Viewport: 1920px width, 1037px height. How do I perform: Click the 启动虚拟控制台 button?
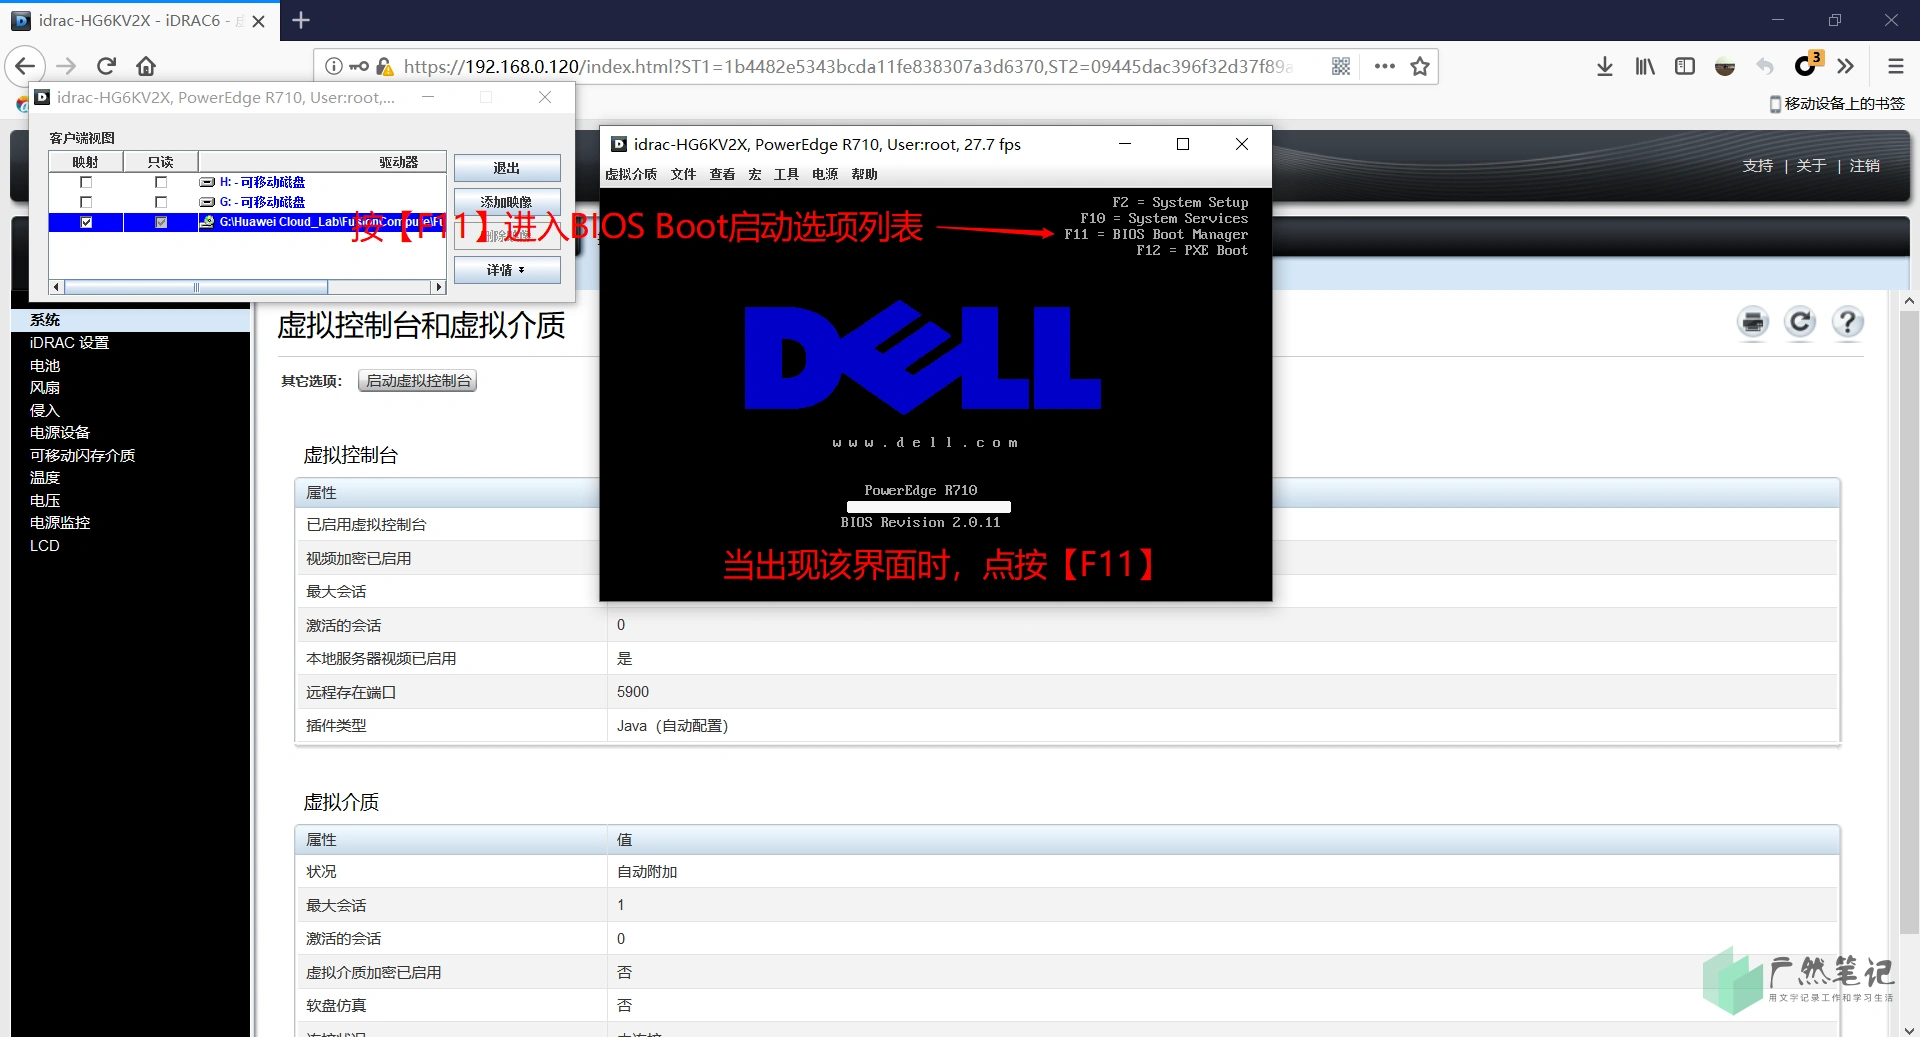click(418, 381)
